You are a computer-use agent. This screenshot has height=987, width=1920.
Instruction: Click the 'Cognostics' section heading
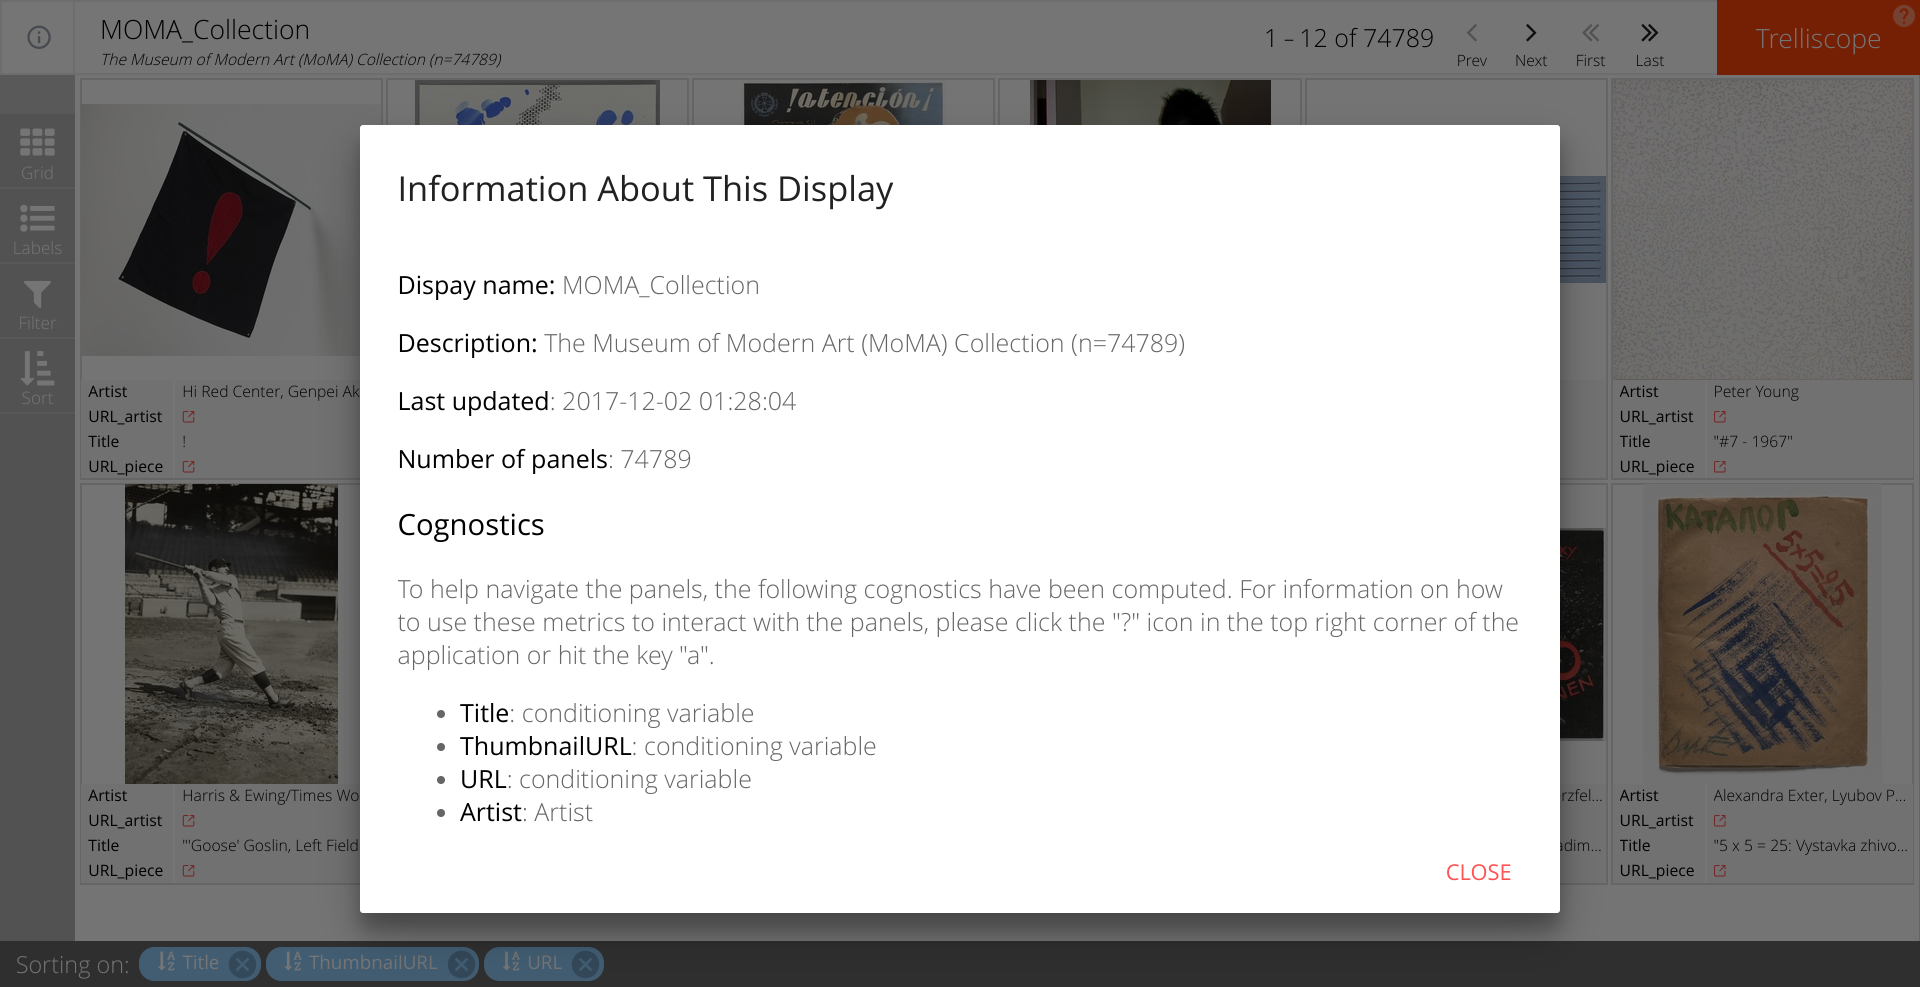coord(471,525)
